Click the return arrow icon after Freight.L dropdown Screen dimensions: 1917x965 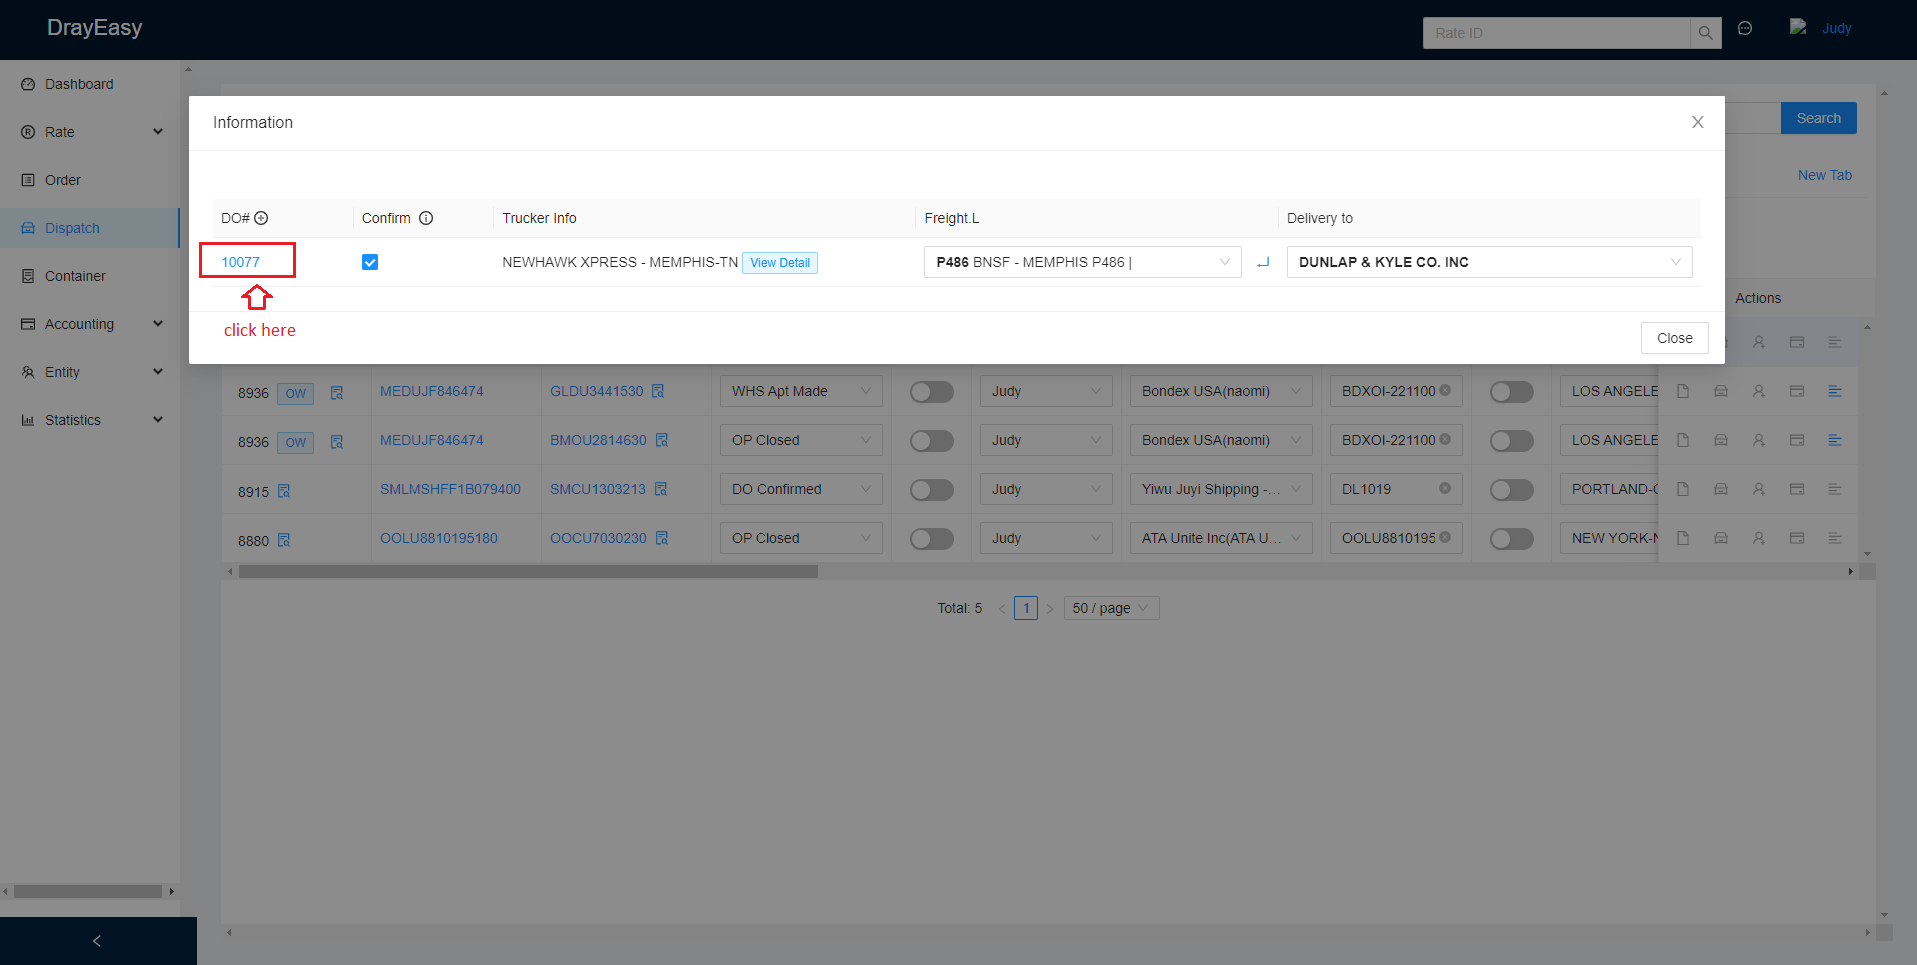[1263, 262]
